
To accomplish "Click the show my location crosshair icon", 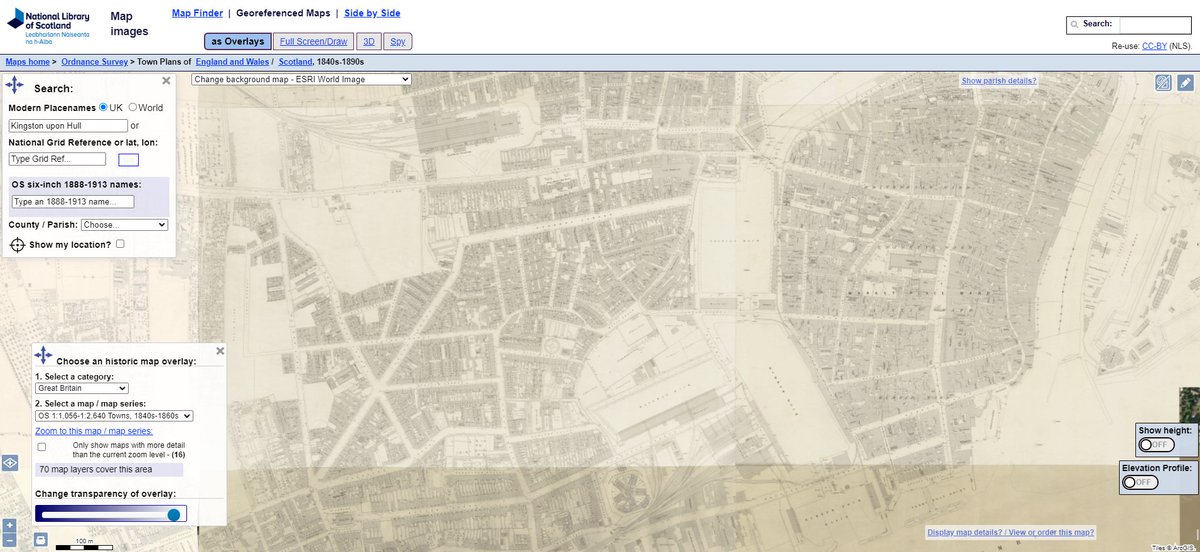I will (17, 244).
